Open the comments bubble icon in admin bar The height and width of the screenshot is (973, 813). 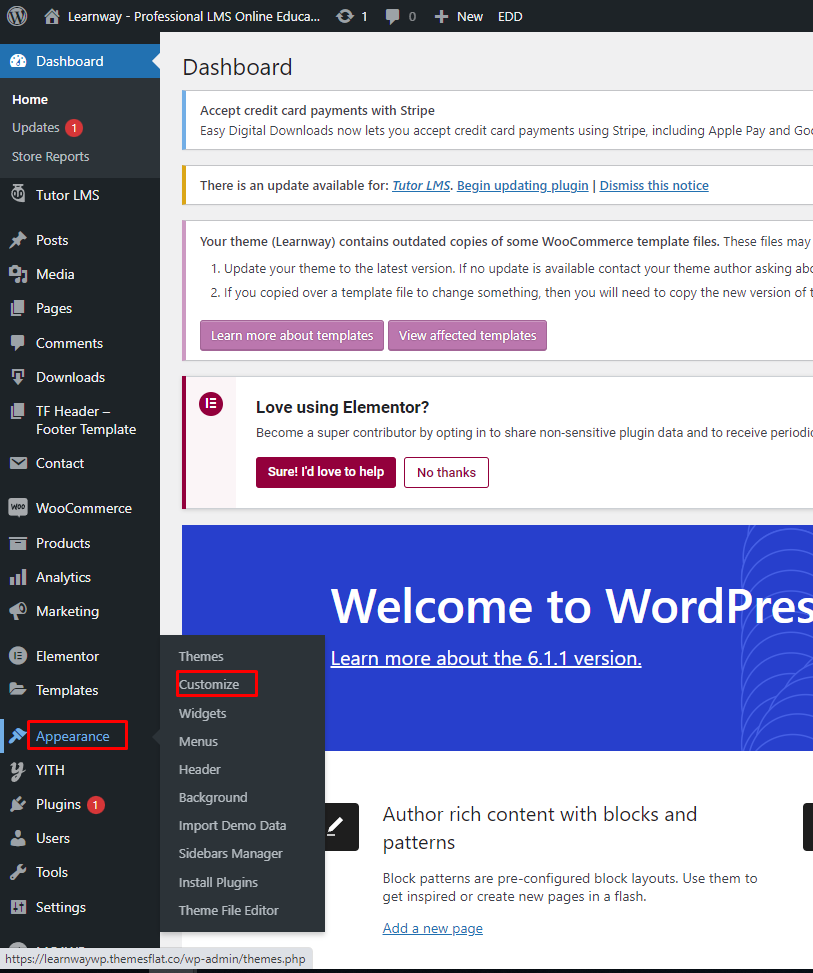coord(392,17)
